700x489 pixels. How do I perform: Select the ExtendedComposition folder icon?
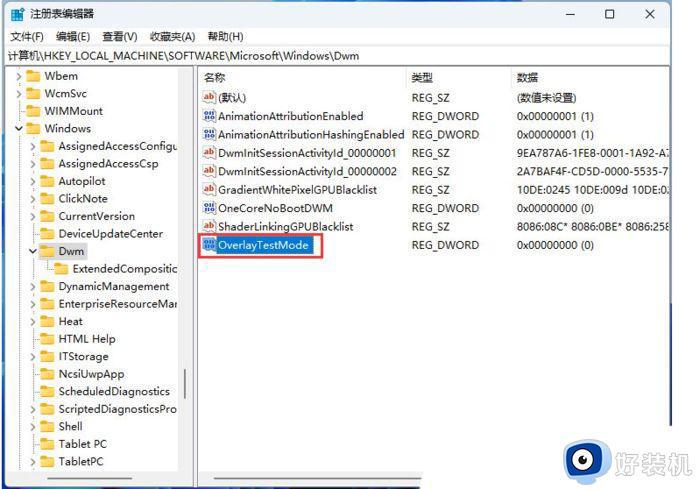click(x=61, y=269)
